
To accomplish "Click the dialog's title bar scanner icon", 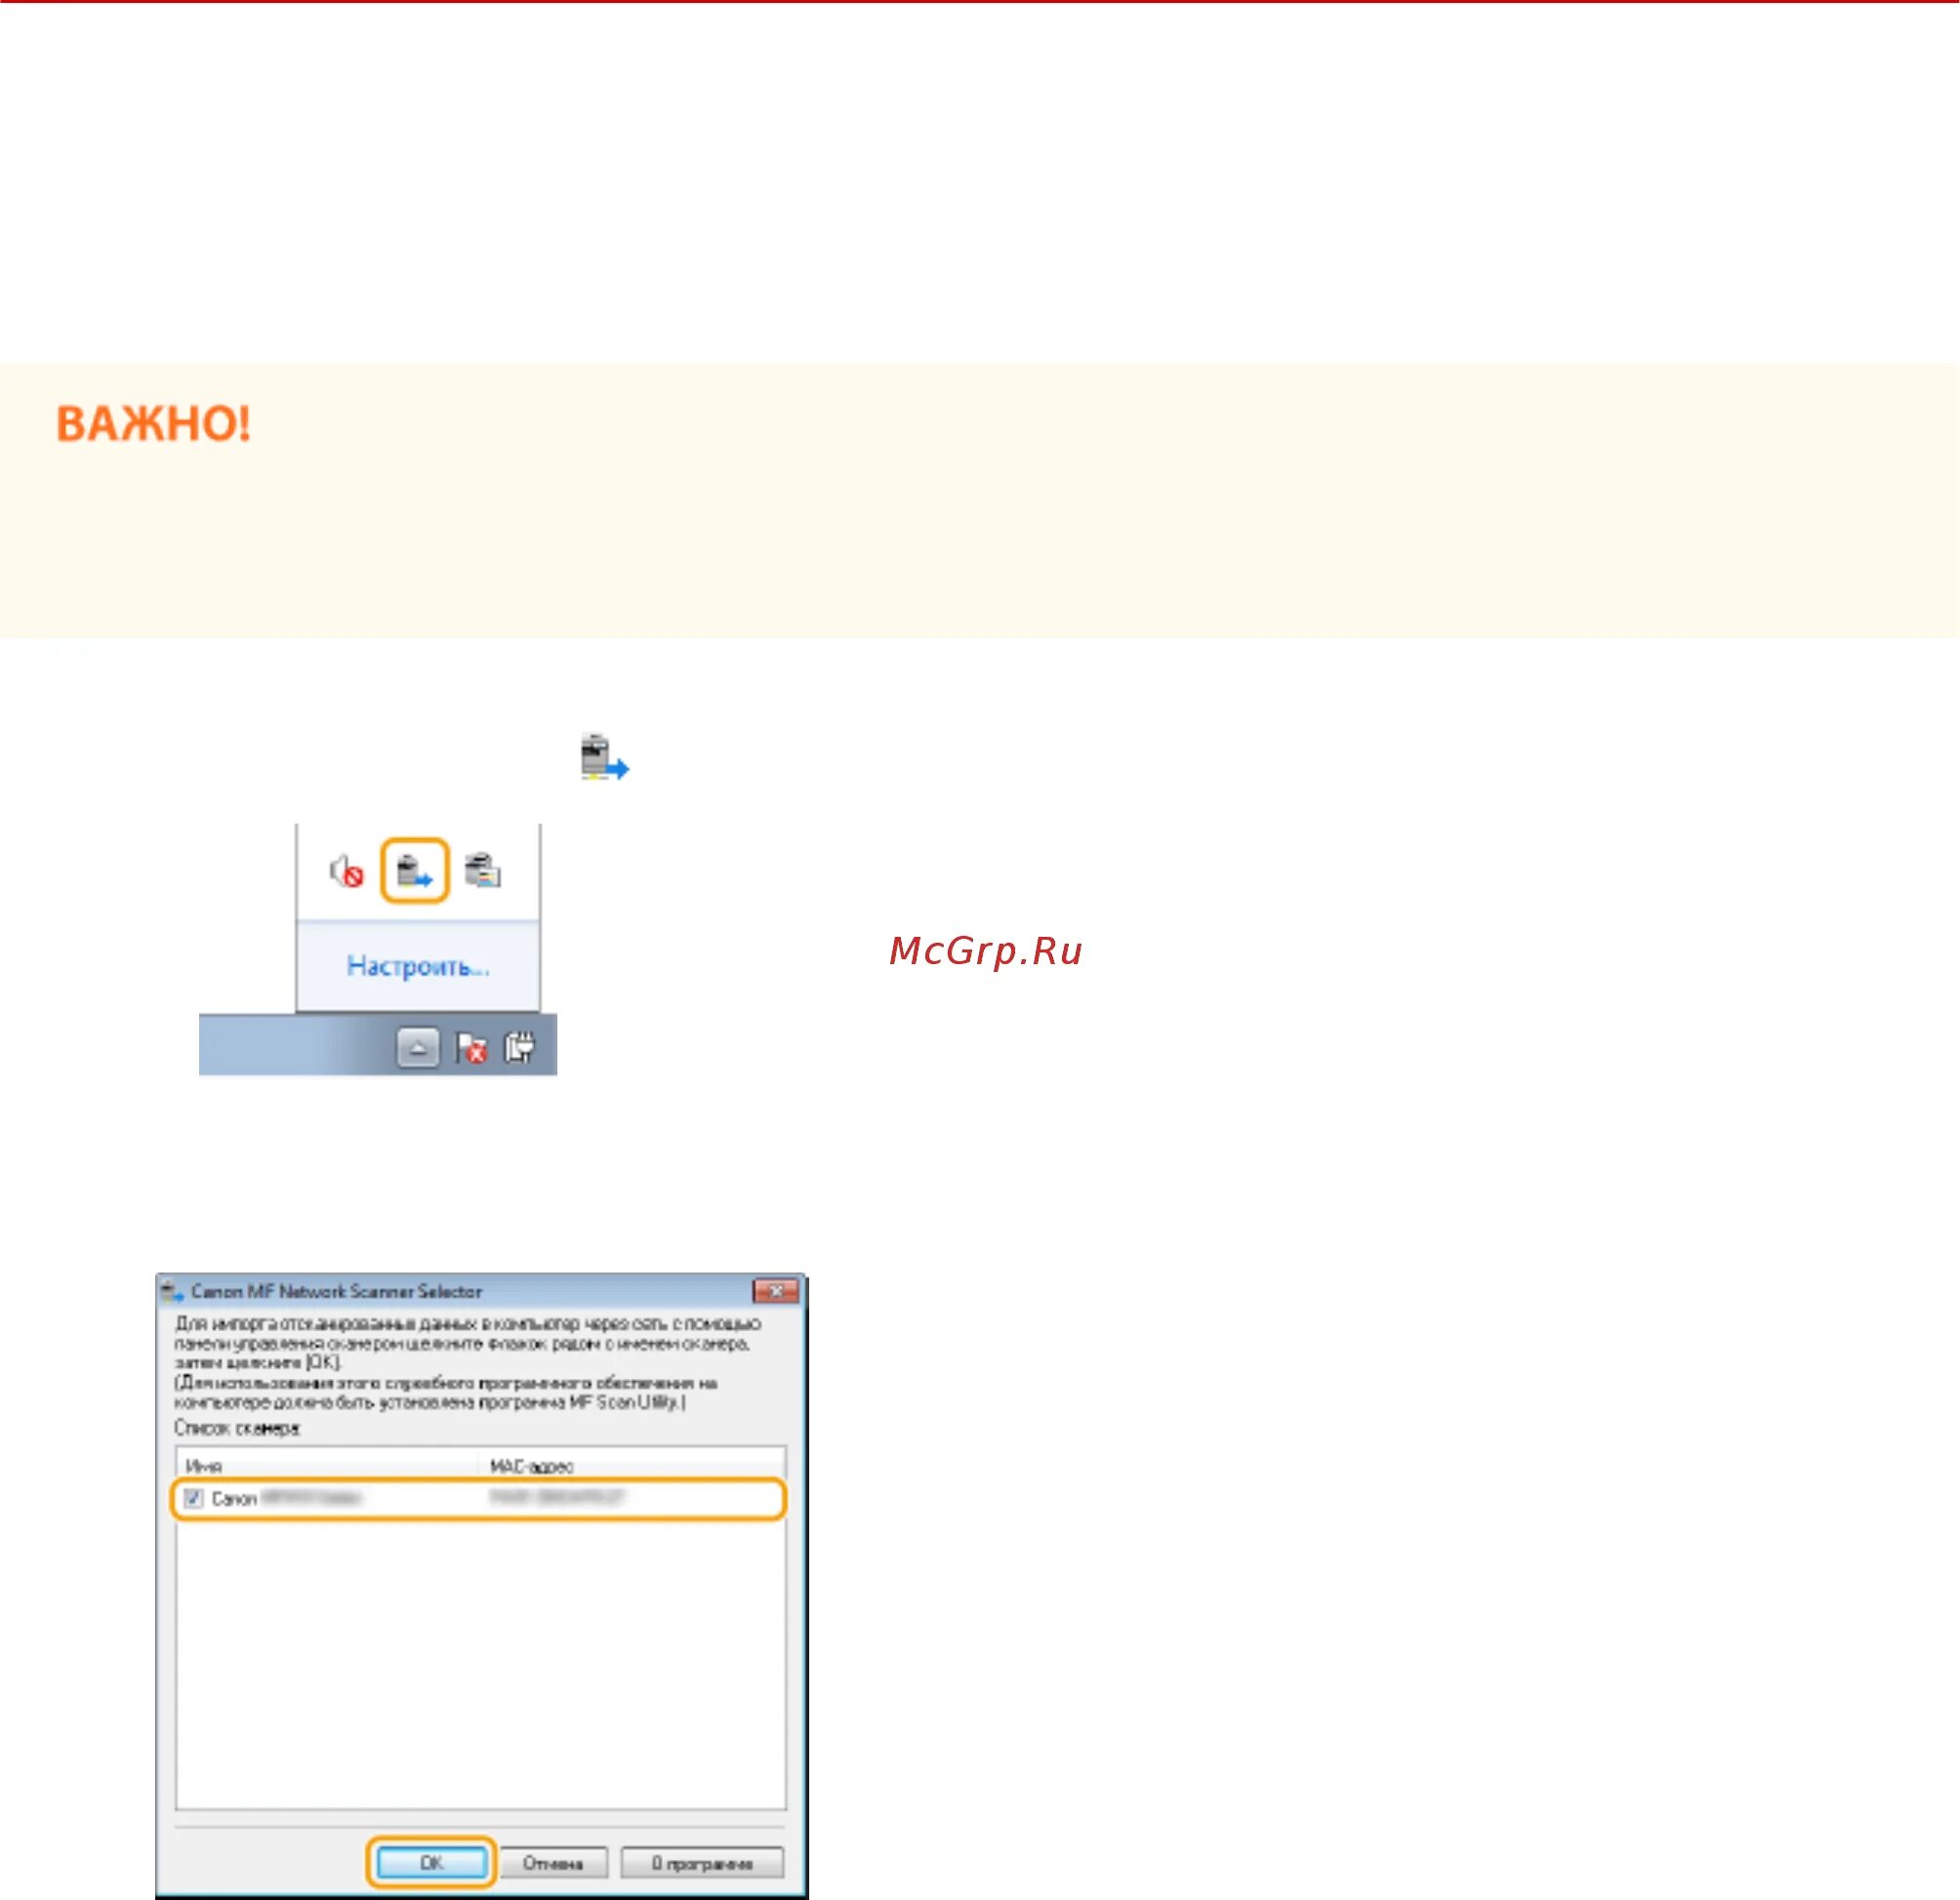I will pos(172,1291).
